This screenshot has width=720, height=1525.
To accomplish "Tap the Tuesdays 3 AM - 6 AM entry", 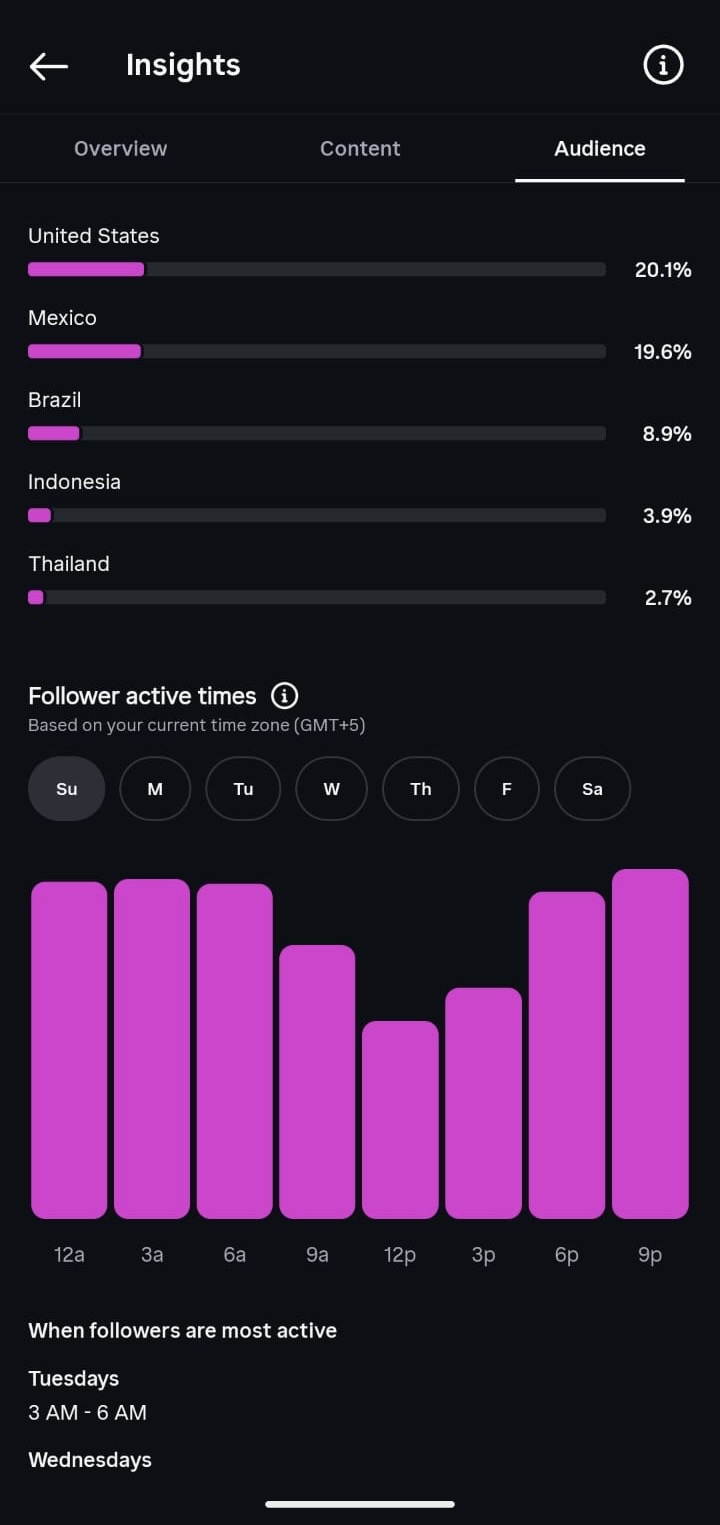I will 88,1396.
